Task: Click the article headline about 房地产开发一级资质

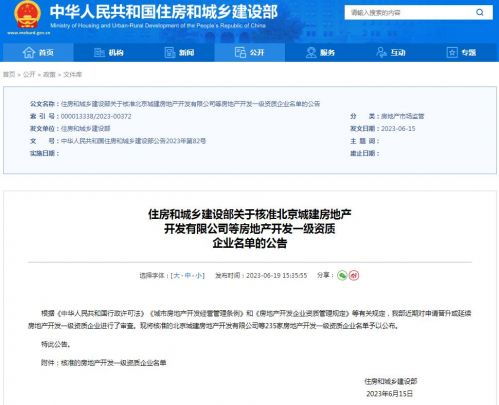Action: tap(250, 229)
